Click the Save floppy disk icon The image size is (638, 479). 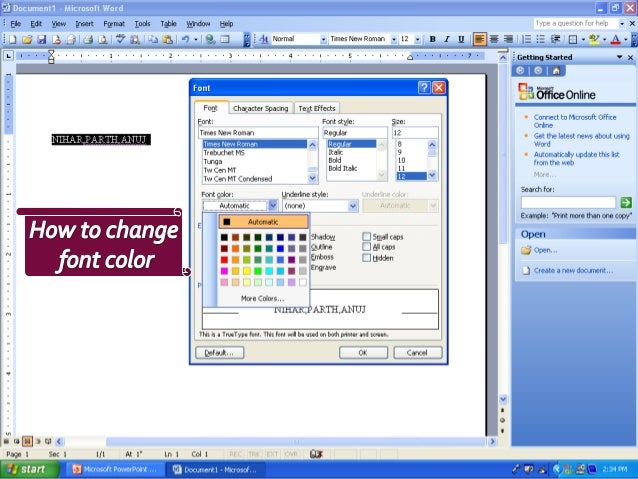pos(42,39)
